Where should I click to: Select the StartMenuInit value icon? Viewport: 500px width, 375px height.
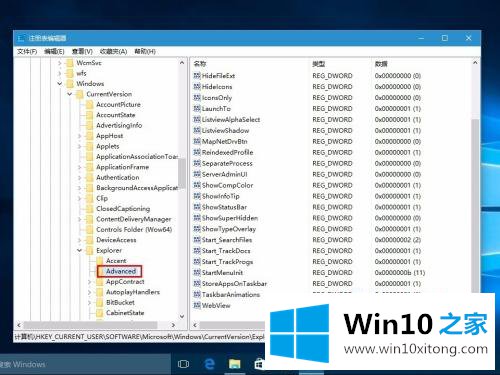(x=197, y=273)
